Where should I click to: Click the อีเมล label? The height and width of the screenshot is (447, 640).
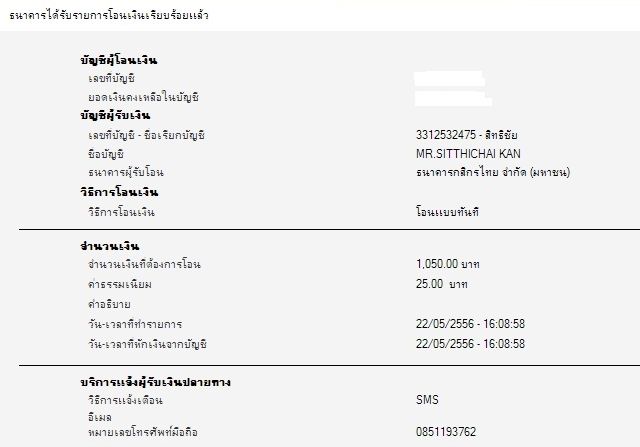pos(100,417)
